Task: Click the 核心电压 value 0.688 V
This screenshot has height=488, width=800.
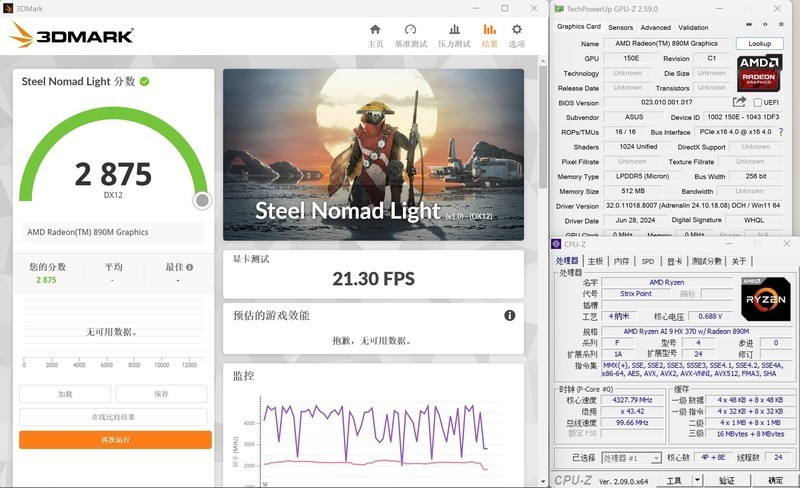Action: click(x=710, y=316)
